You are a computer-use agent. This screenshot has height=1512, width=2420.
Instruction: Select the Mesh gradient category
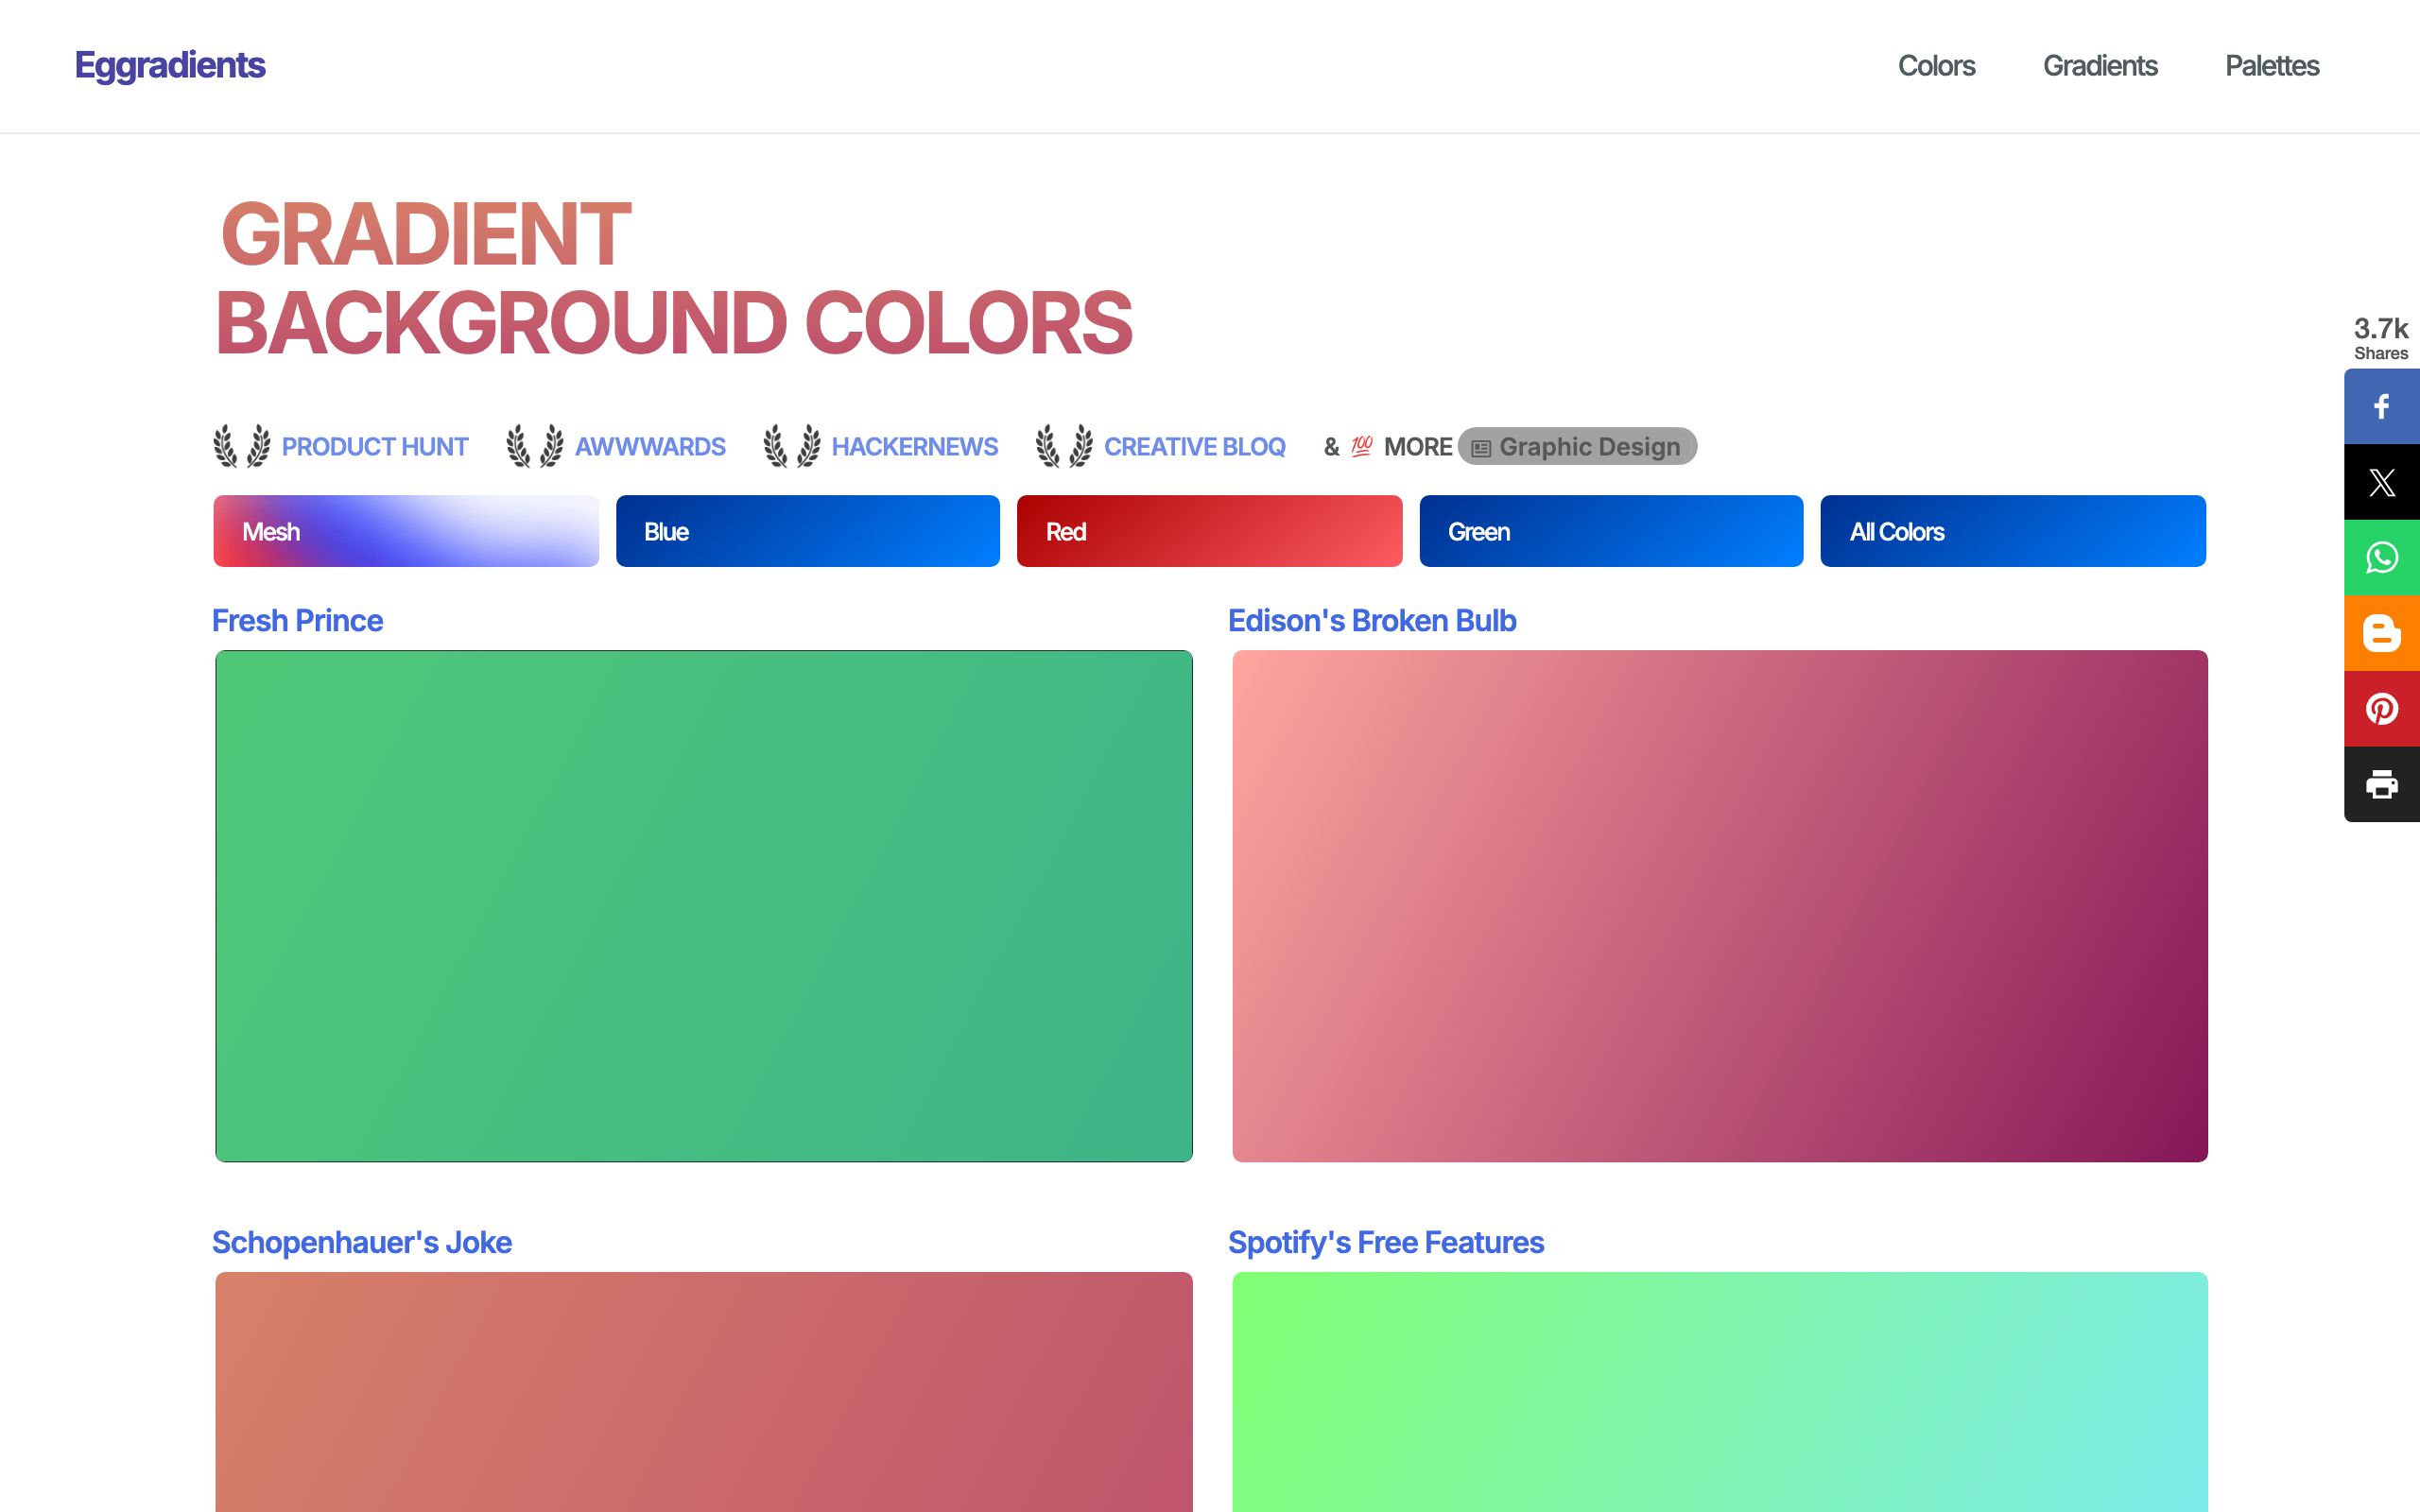[406, 531]
